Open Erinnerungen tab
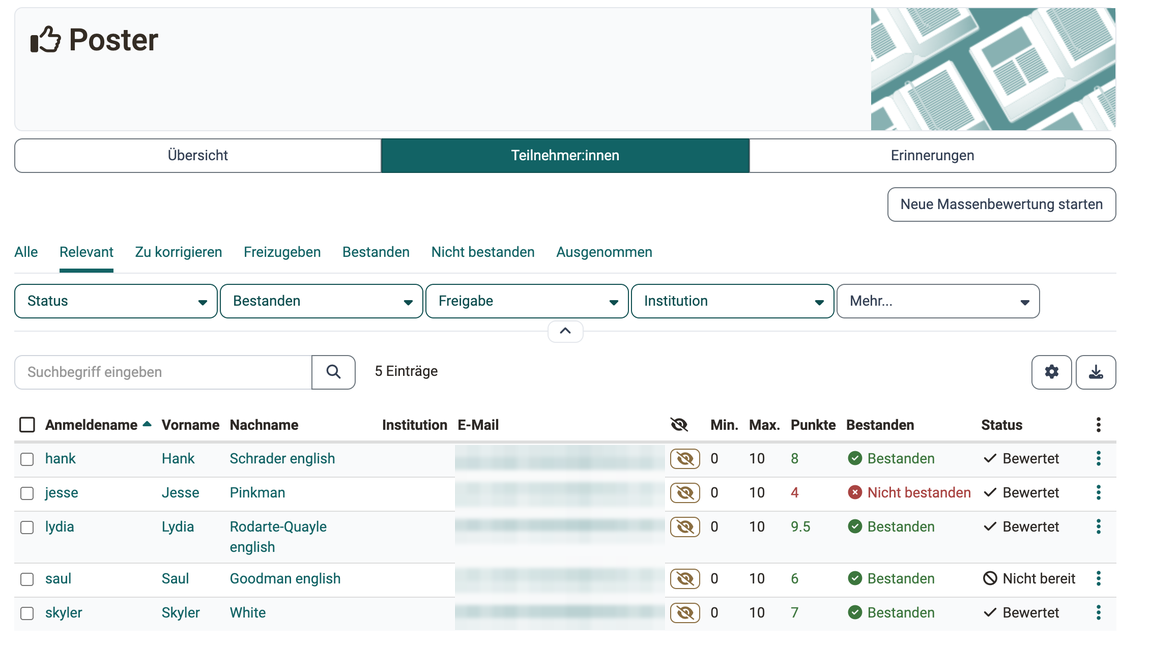1150x645 pixels. tap(932, 156)
